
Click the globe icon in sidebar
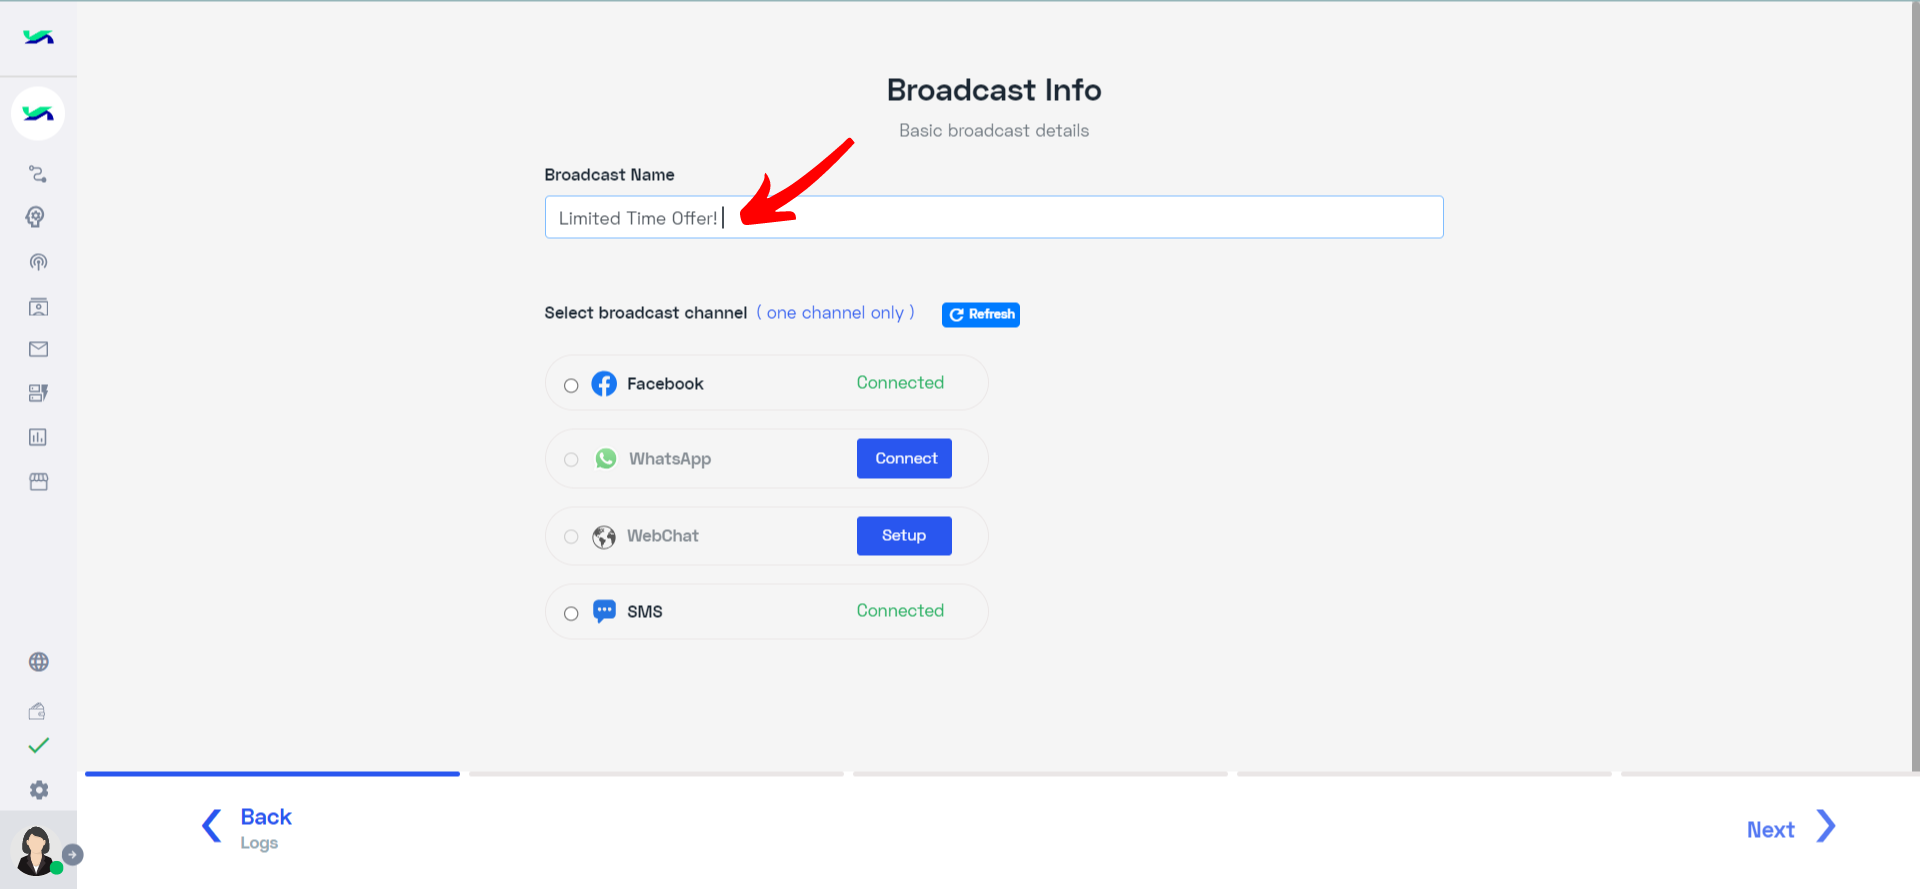click(x=38, y=662)
